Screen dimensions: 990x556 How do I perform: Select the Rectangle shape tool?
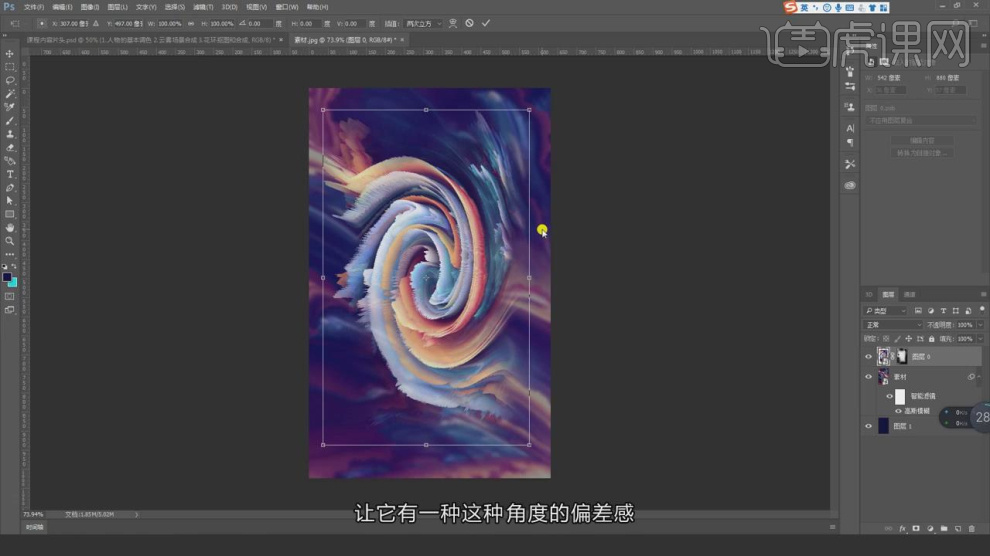click(9, 214)
